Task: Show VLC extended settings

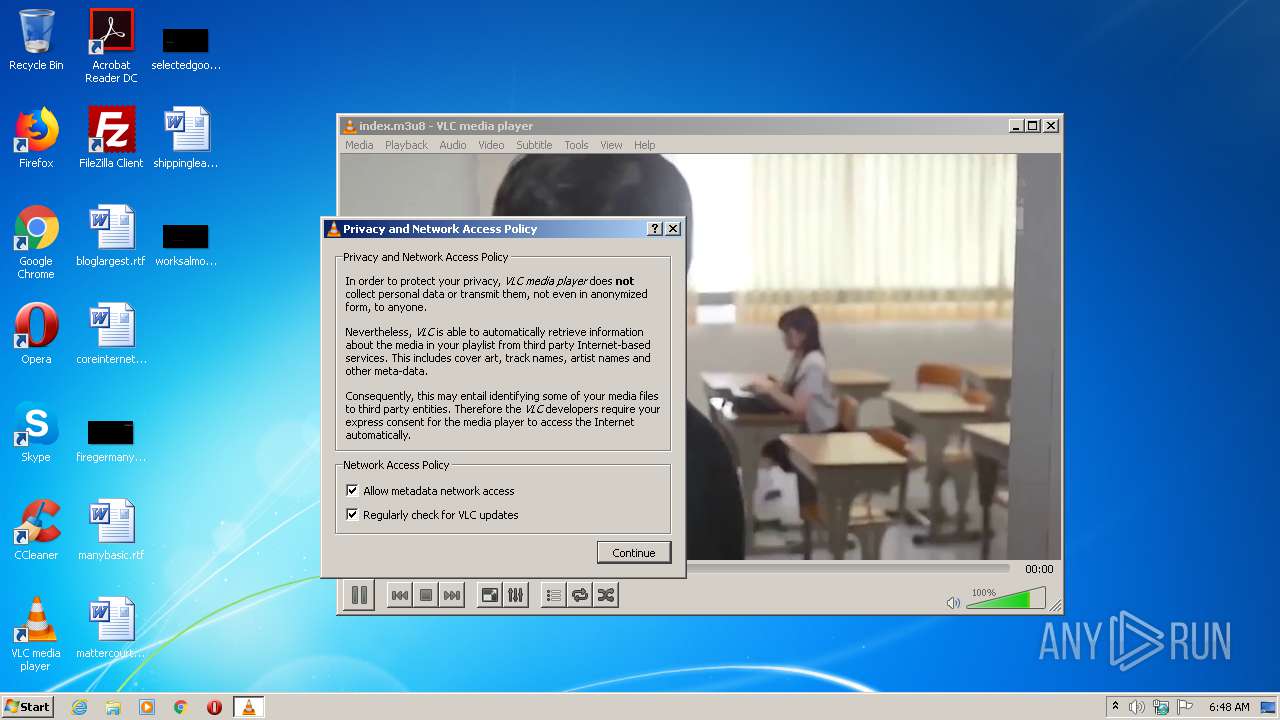Action: click(515, 595)
